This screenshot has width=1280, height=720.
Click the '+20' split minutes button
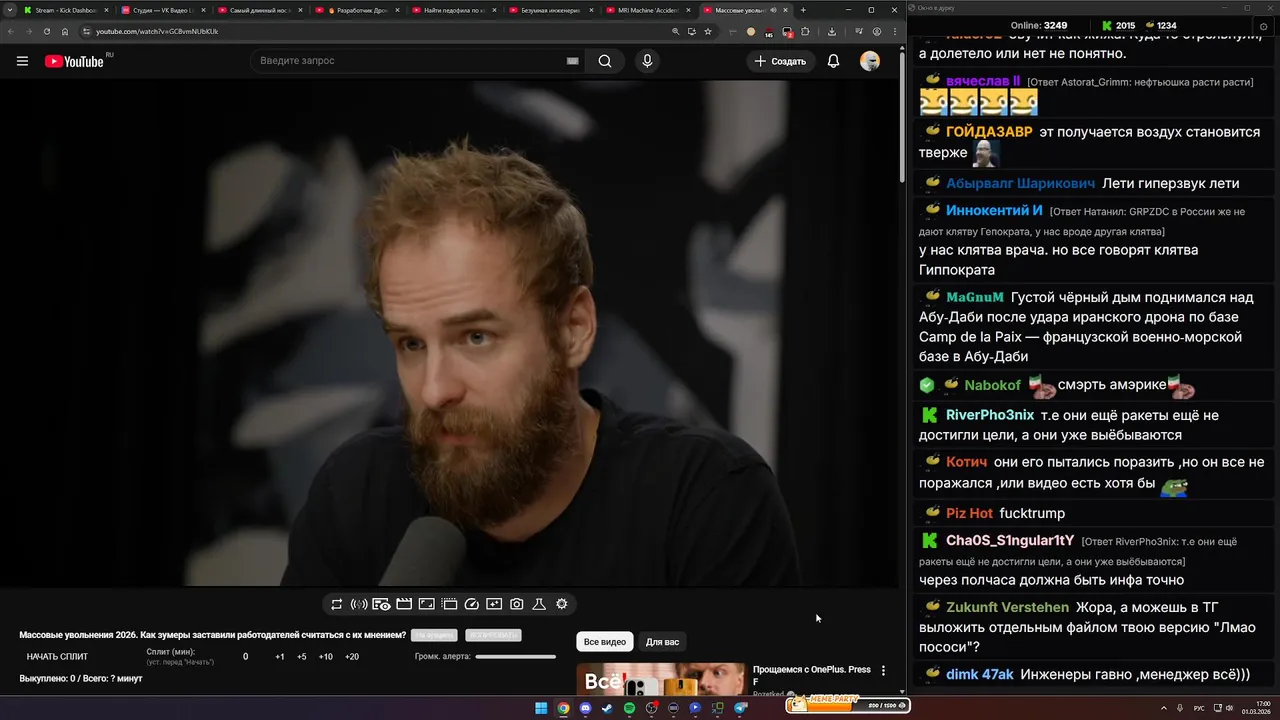tap(352, 657)
